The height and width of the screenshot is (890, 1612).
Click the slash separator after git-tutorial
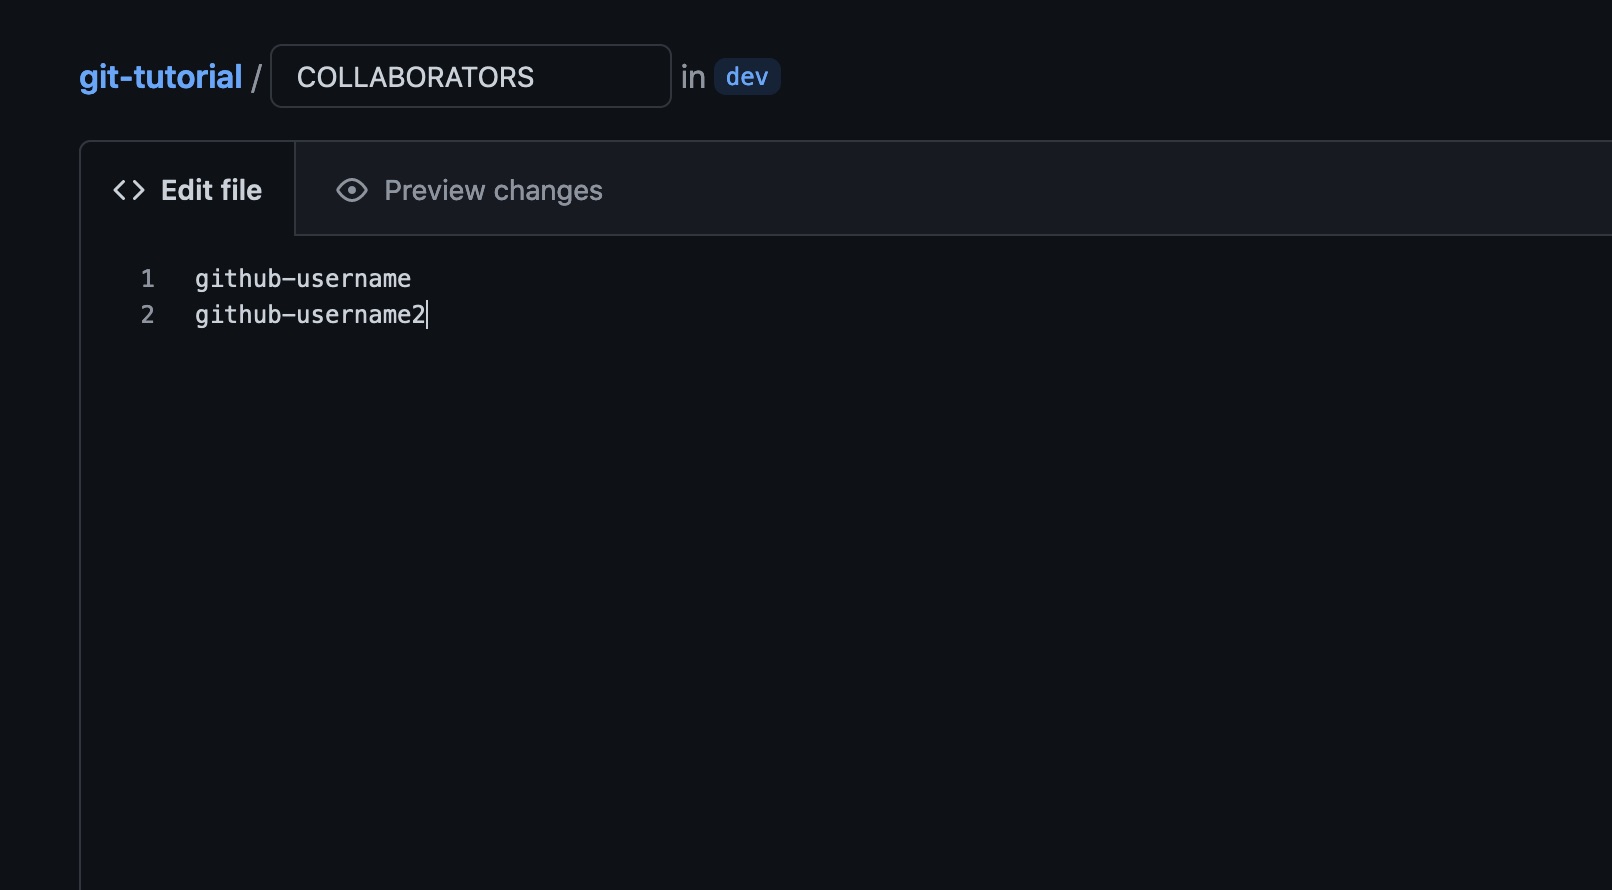(x=257, y=76)
